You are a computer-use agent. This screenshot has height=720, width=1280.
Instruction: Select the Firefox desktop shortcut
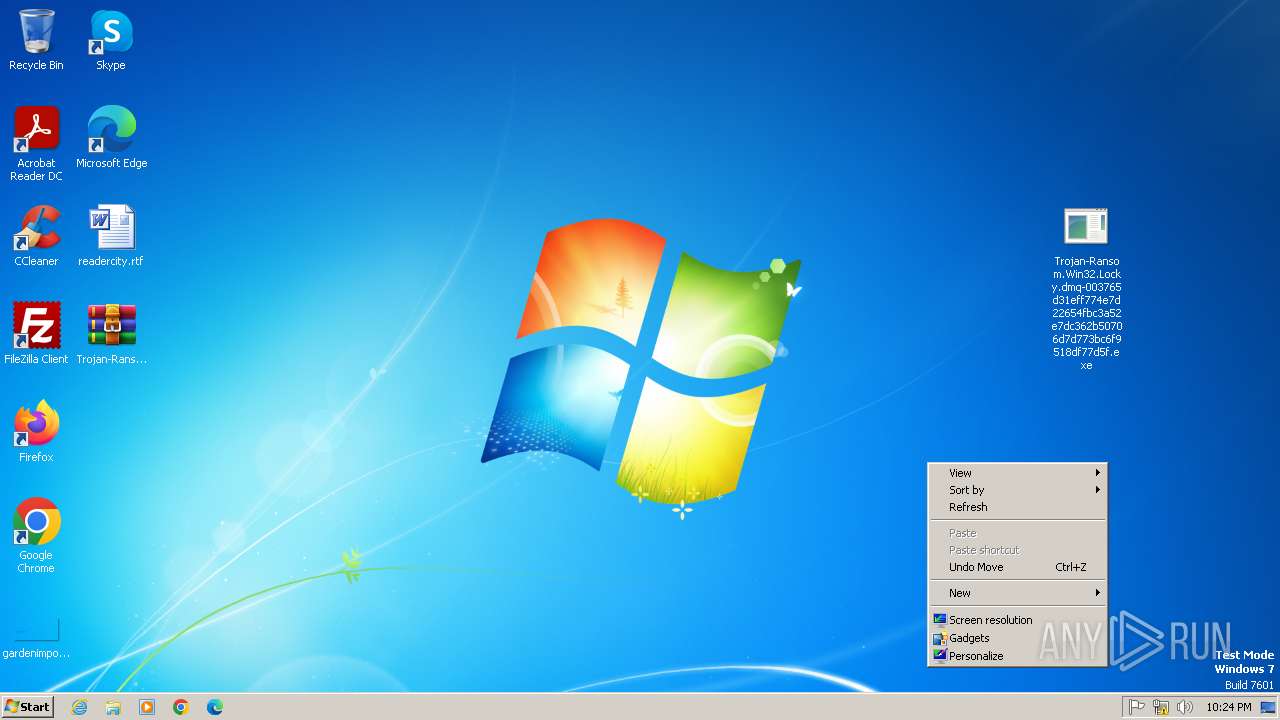coord(36,432)
